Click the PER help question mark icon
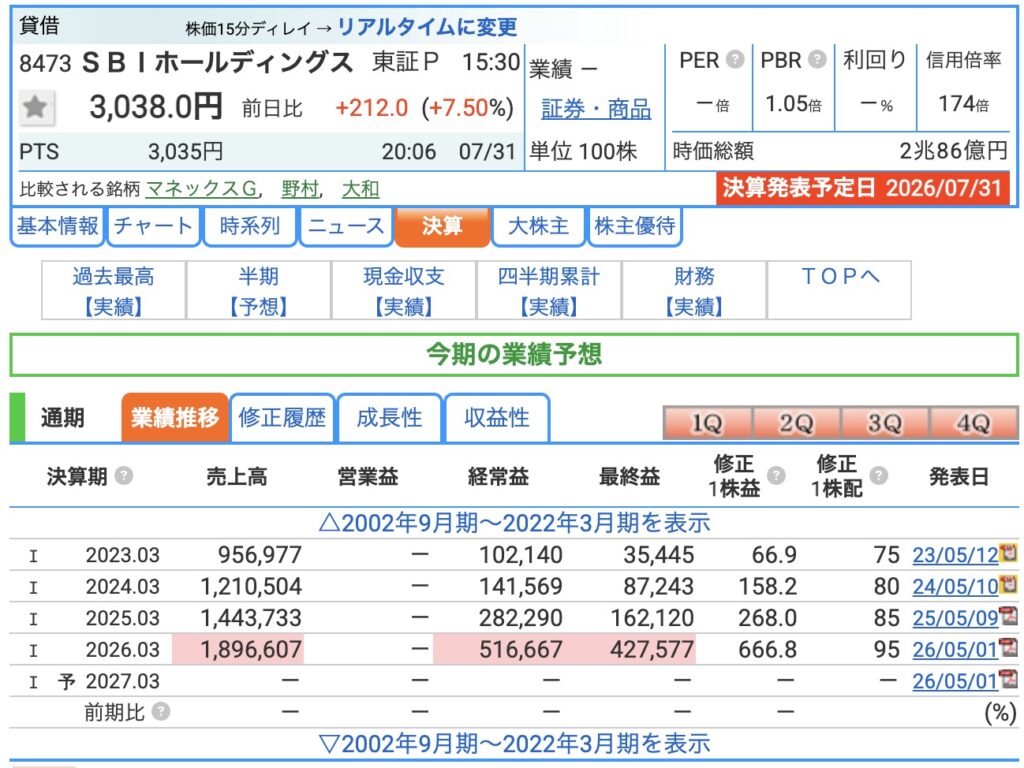This screenshot has height=768, width=1024. pos(735,60)
